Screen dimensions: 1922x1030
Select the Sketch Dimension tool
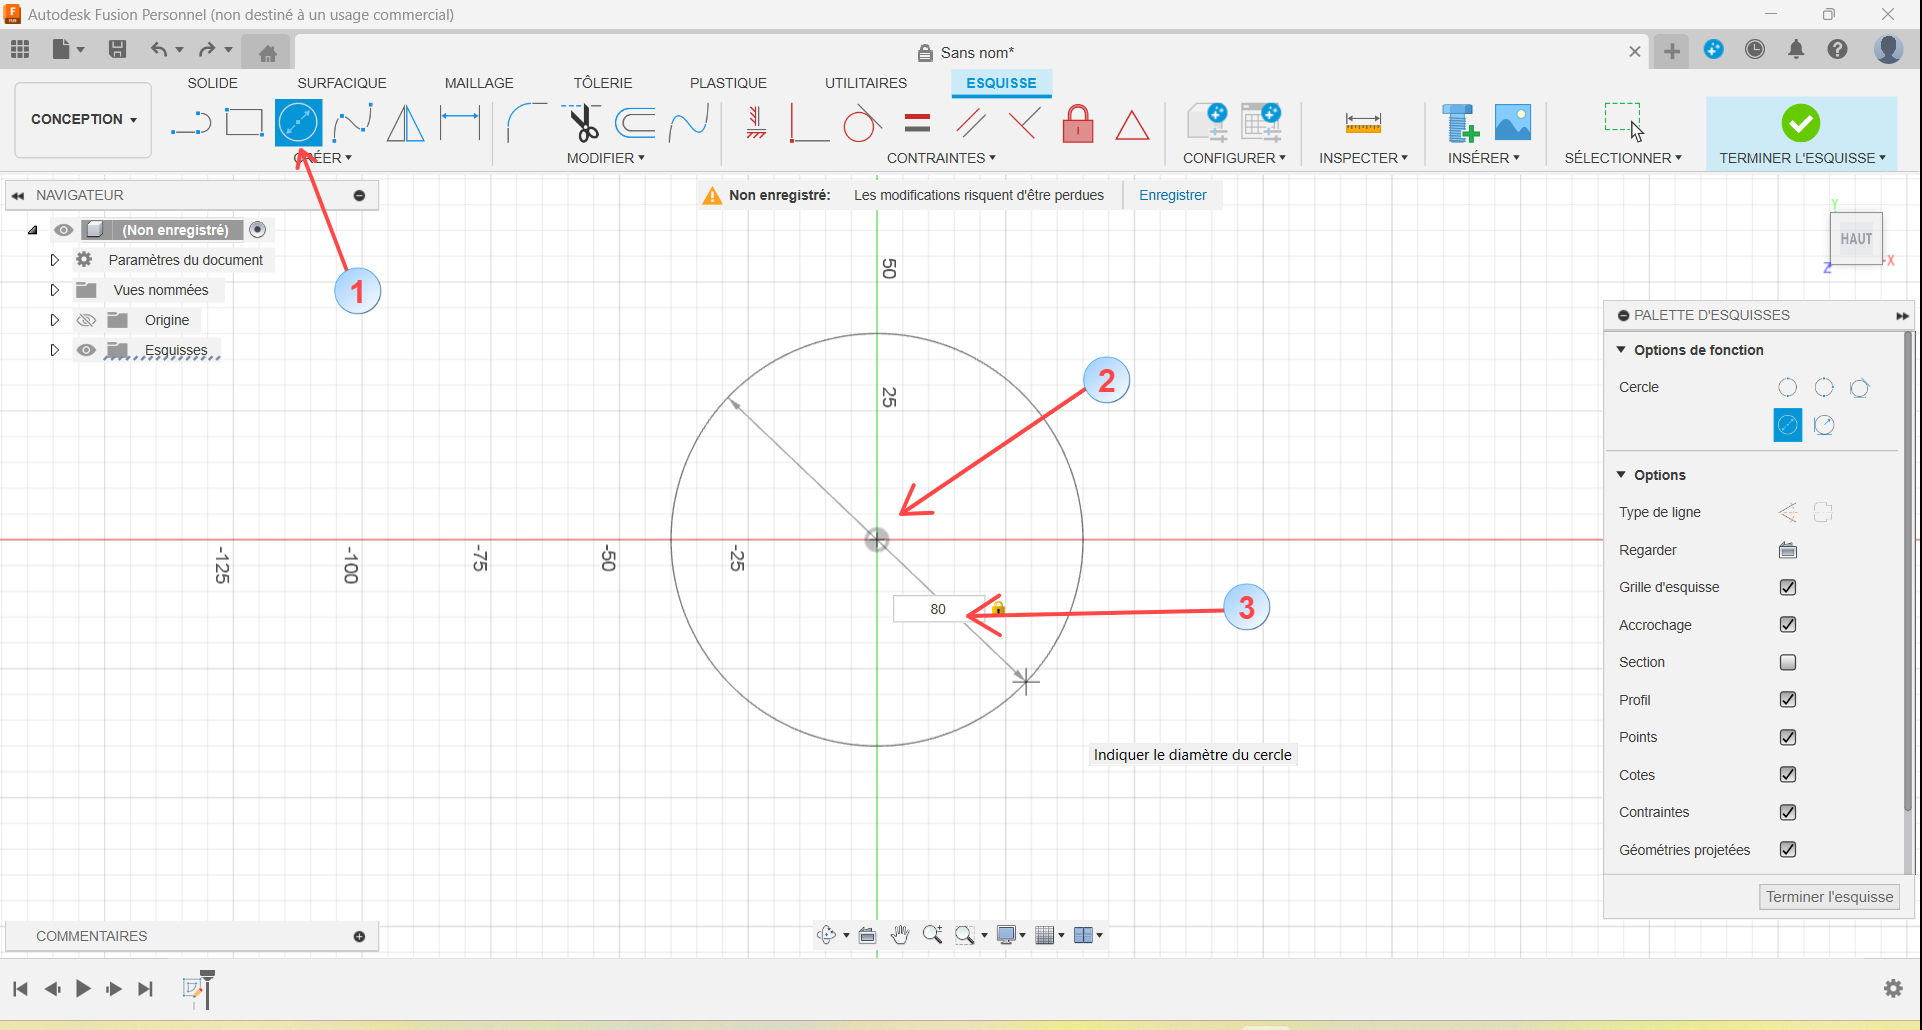point(460,123)
